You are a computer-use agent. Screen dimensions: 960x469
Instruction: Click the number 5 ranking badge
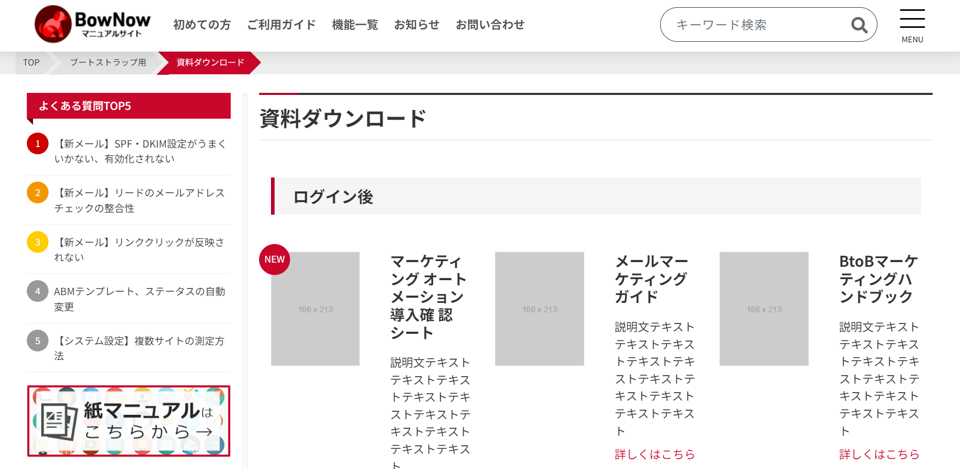37,340
